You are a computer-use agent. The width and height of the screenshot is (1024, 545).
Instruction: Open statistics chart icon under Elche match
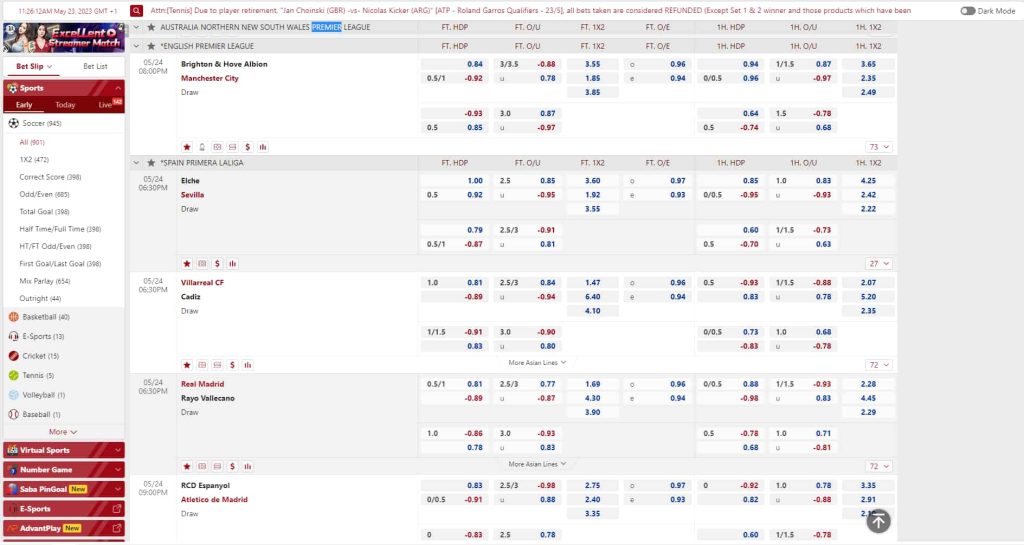pyautogui.click(x=232, y=264)
